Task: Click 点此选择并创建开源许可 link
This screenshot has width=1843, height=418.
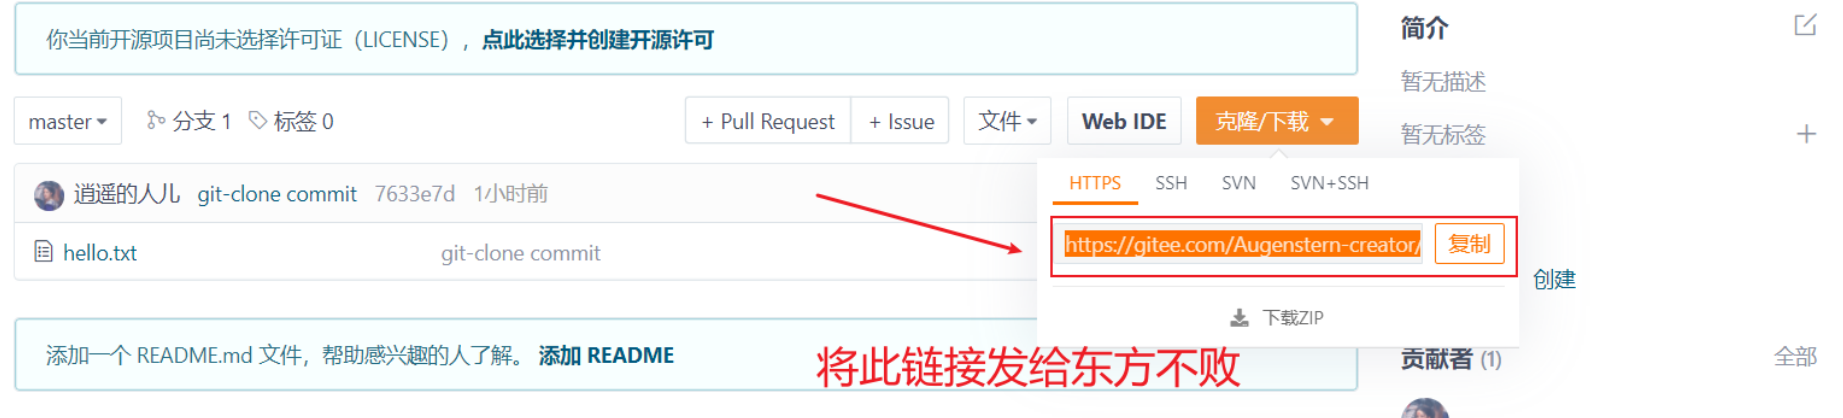Action: (598, 40)
